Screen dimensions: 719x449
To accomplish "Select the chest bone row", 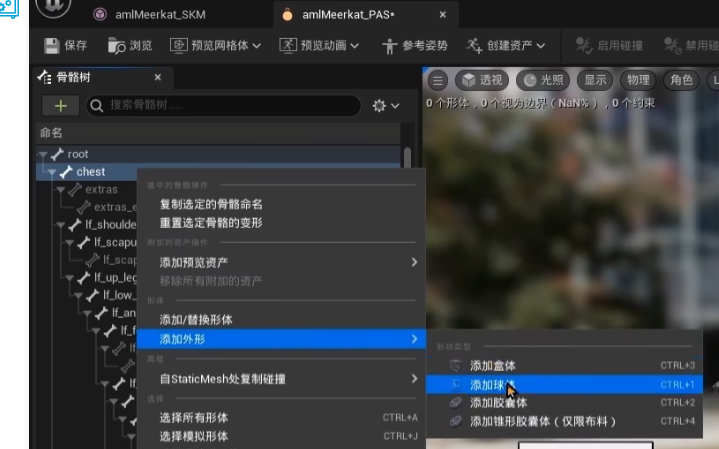I will tap(87, 172).
